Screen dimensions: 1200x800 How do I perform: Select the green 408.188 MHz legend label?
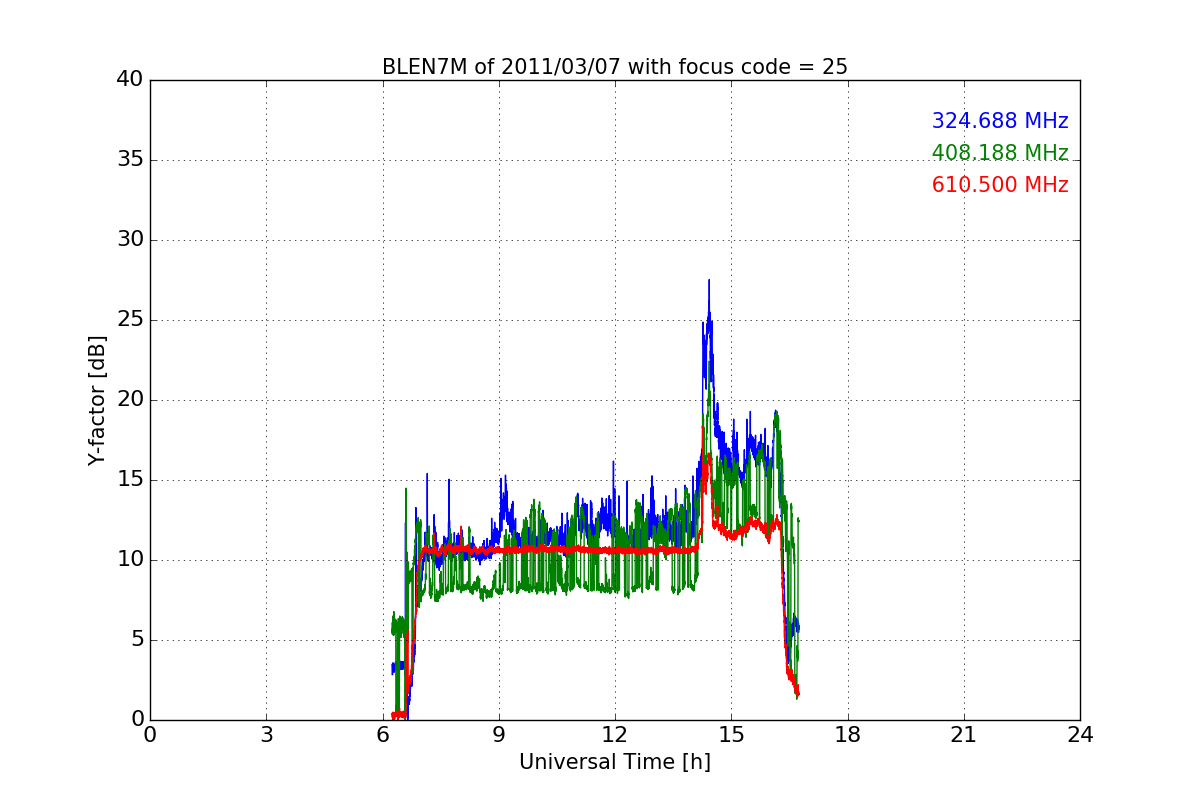(x=1000, y=153)
